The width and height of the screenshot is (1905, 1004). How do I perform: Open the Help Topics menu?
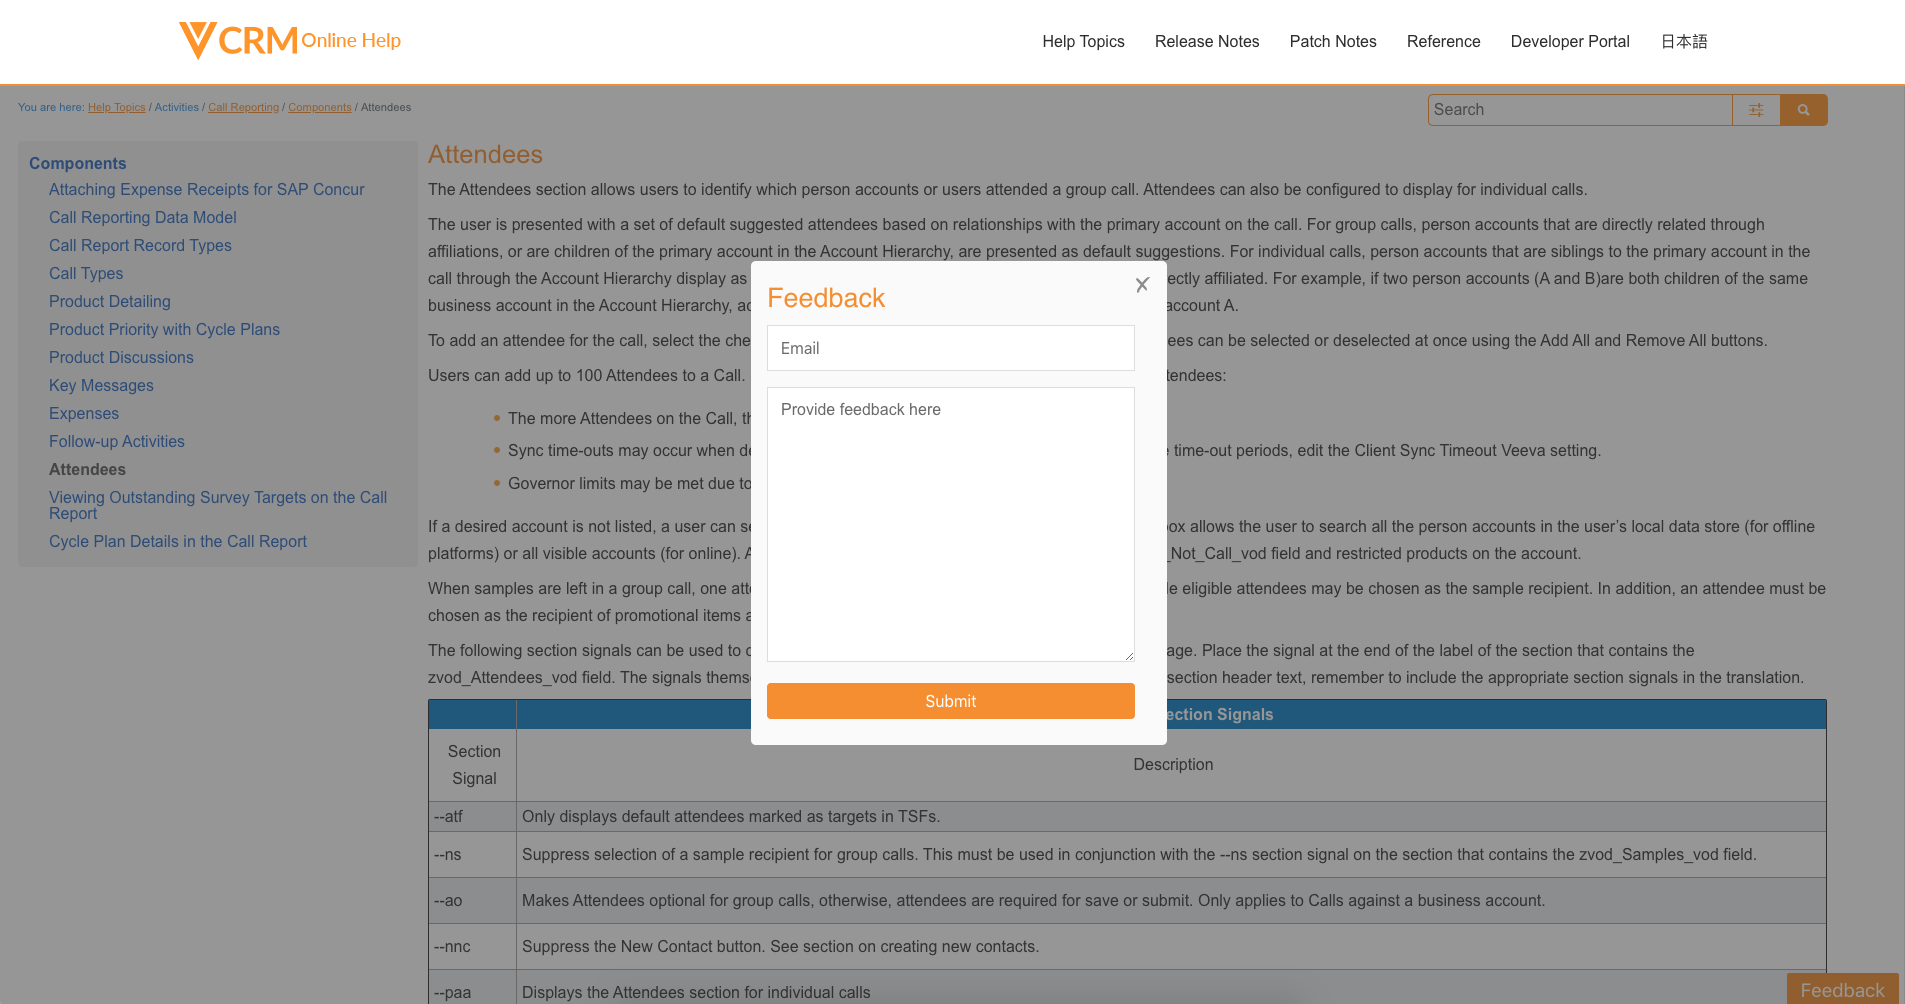(1083, 41)
